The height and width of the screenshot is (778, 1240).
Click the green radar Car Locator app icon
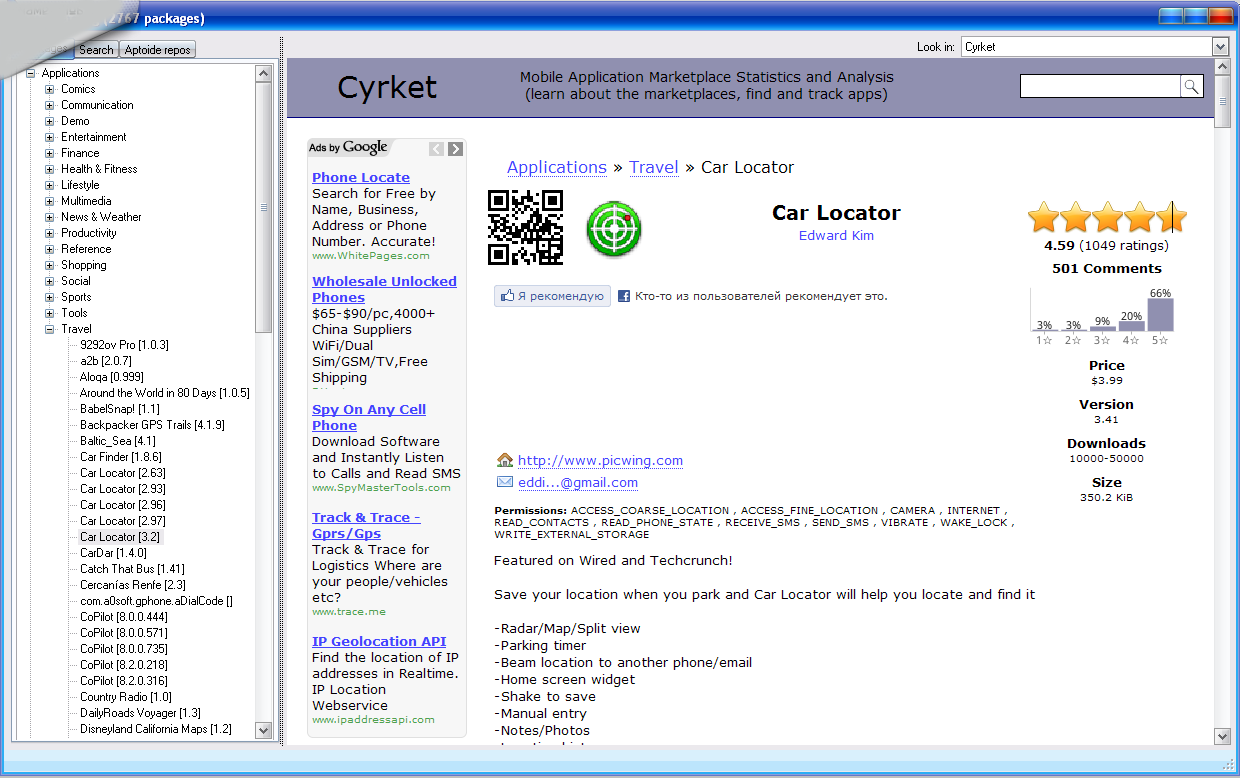pos(613,228)
